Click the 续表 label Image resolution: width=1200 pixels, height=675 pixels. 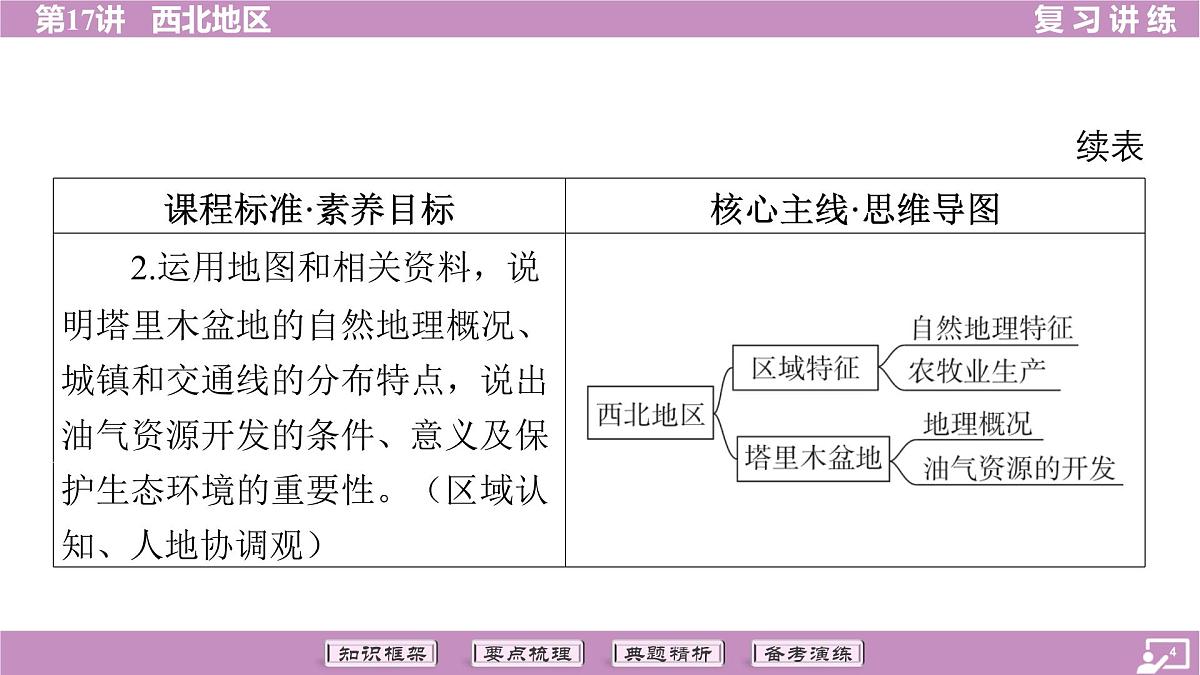click(1109, 147)
